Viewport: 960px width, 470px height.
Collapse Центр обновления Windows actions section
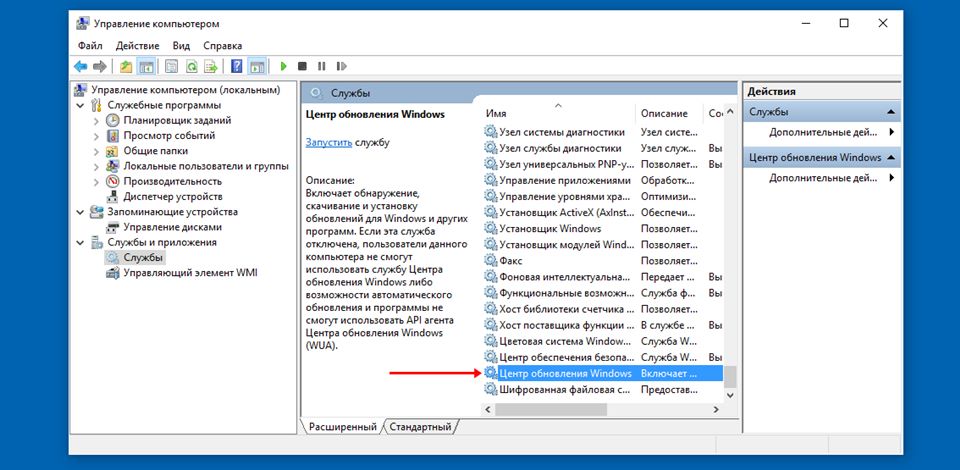[891, 158]
